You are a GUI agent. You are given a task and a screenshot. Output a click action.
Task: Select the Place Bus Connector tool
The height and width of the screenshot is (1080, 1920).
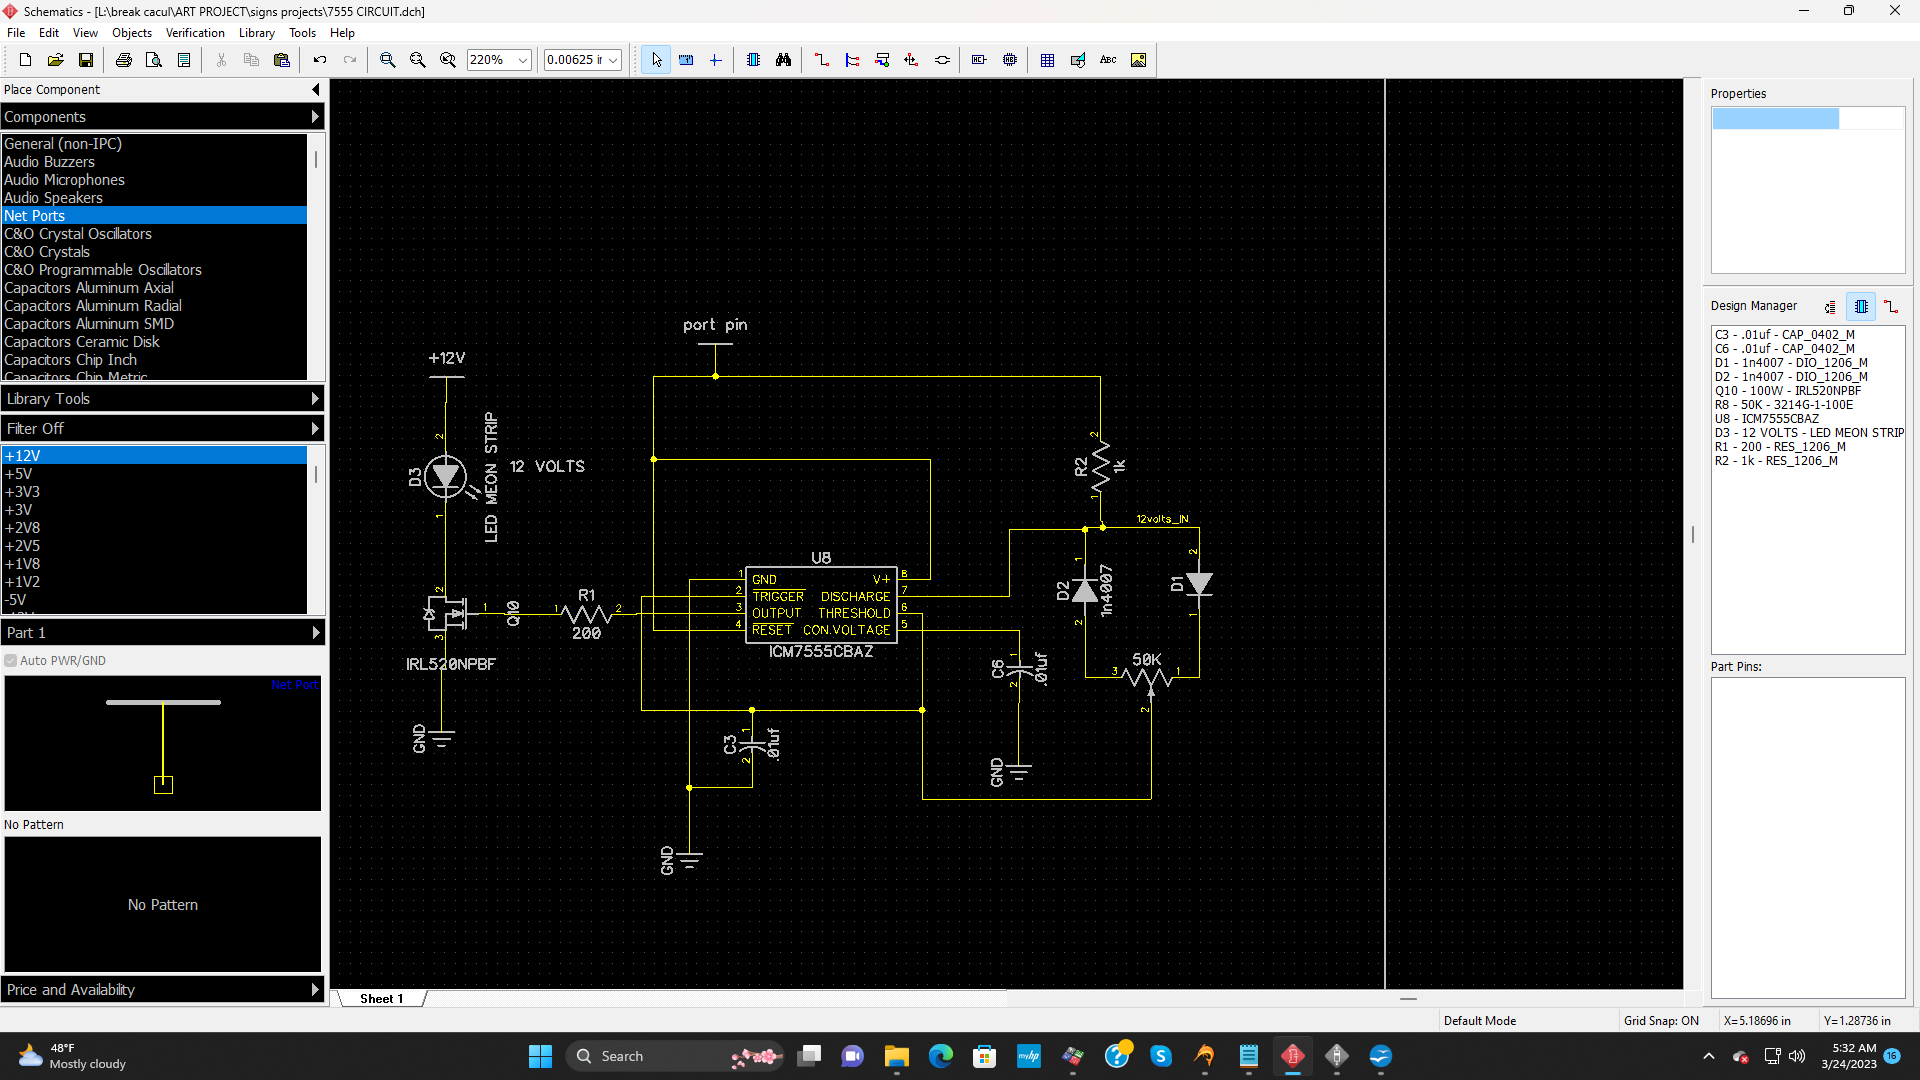(x=882, y=60)
